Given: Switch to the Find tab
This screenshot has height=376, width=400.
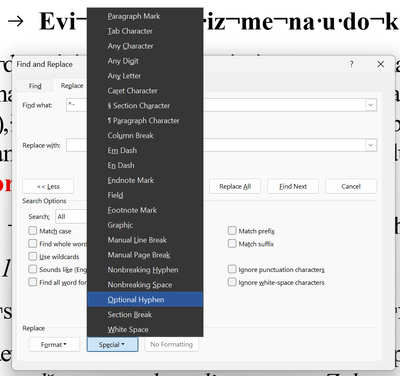Looking at the screenshot, I should [x=35, y=86].
